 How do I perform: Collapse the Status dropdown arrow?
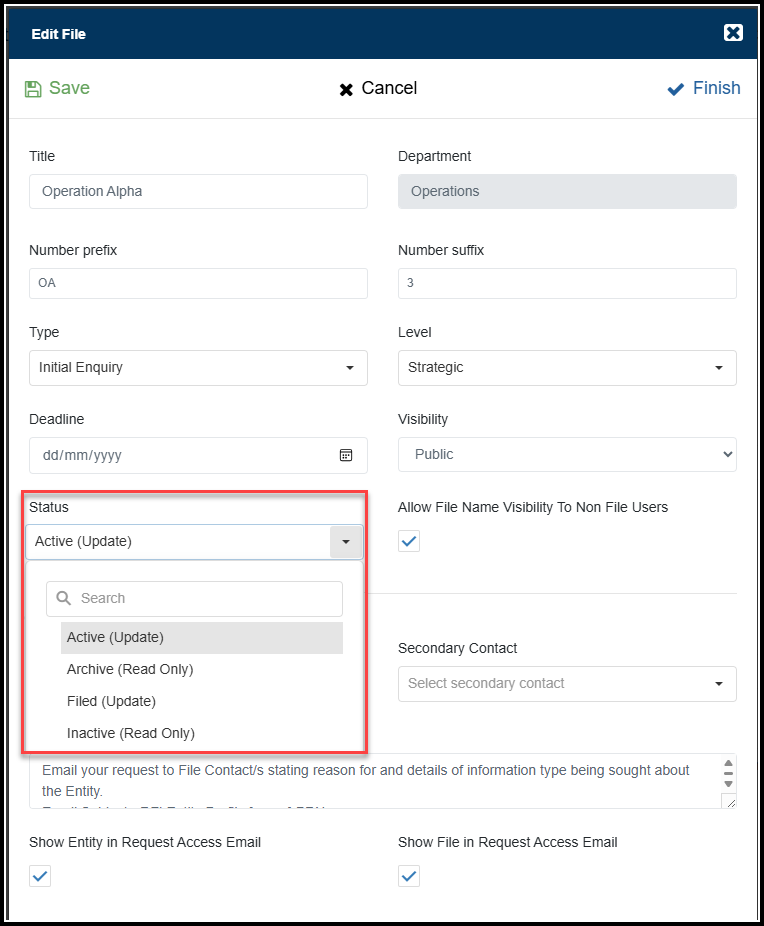[x=345, y=542]
